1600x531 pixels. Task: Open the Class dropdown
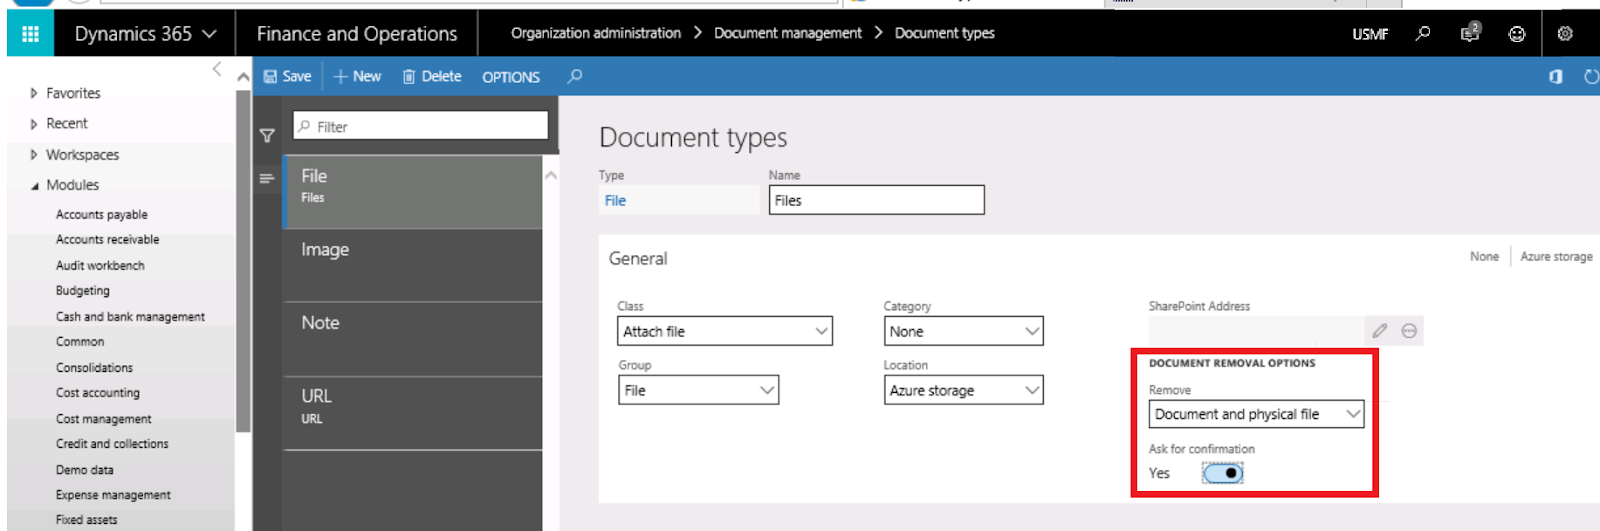[x=725, y=331]
